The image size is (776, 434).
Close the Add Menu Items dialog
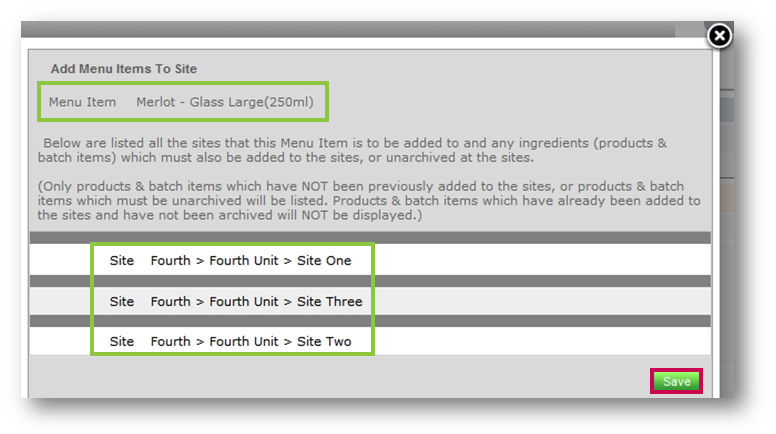pos(719,36)
